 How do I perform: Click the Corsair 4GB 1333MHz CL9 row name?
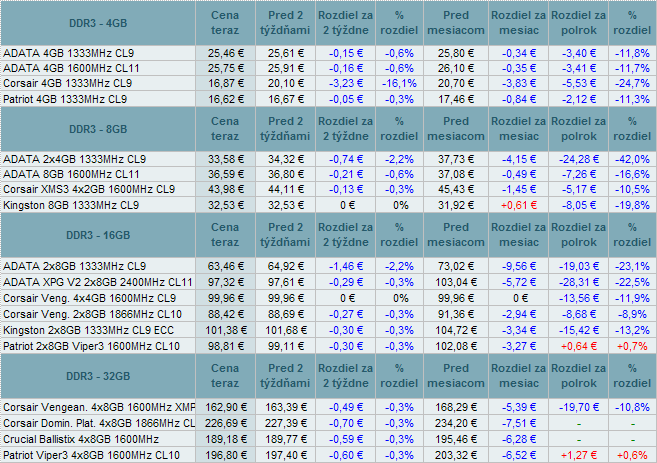pos(67,83)
